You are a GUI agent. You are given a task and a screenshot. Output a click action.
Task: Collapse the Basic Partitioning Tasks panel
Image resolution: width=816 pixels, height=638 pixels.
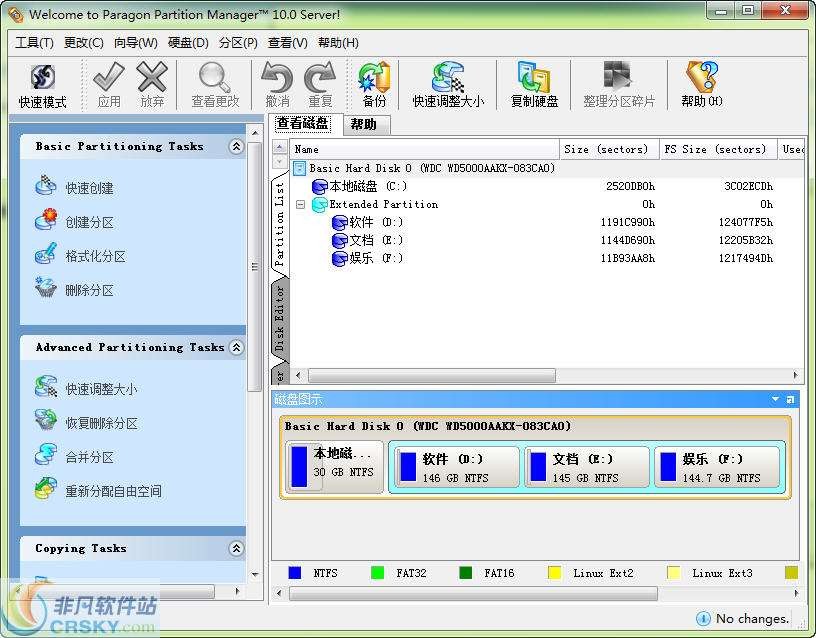[x=236, y=146]
